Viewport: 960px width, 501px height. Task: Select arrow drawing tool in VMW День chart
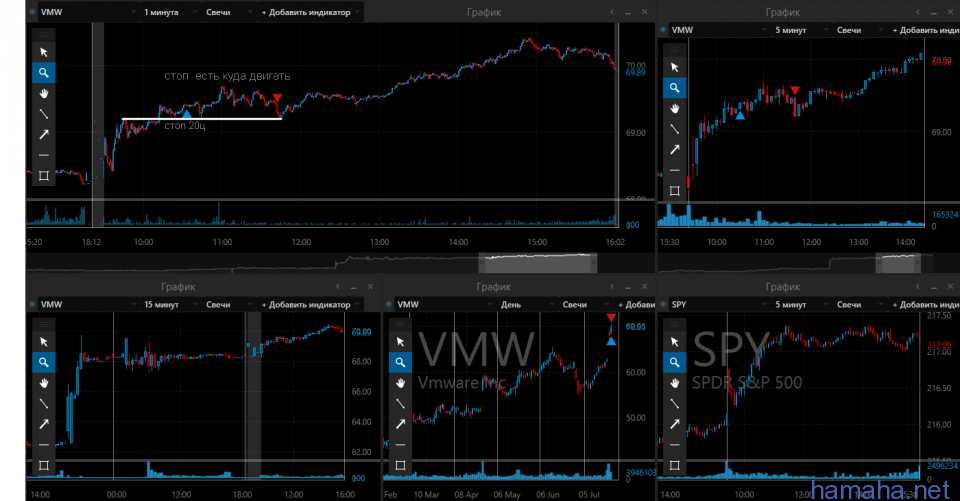tap(400, 424)
